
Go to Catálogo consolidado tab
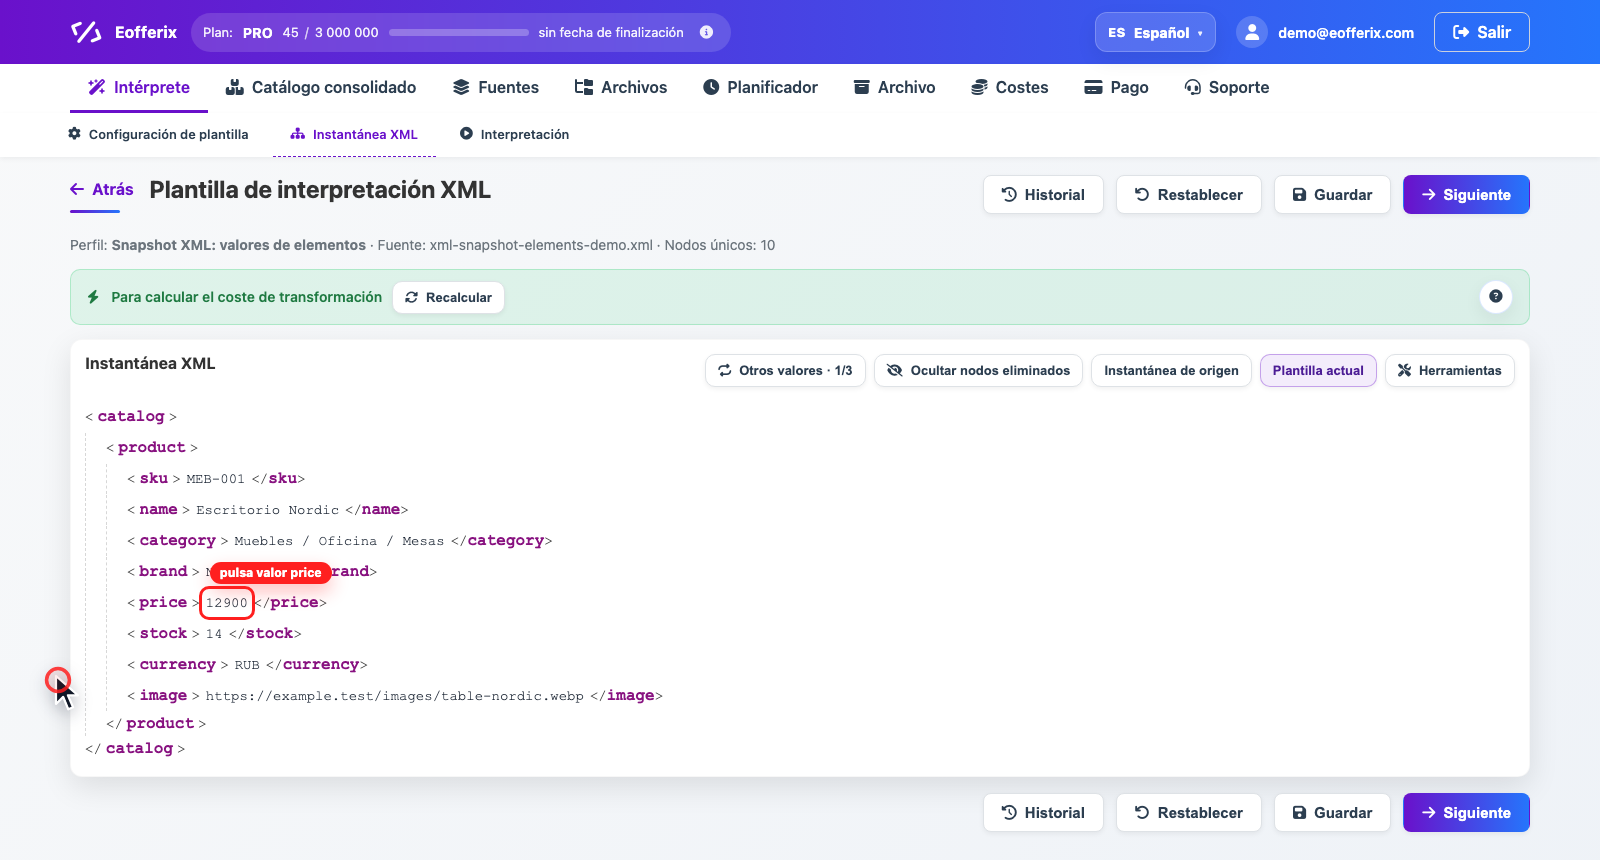[x=321, y=87]
